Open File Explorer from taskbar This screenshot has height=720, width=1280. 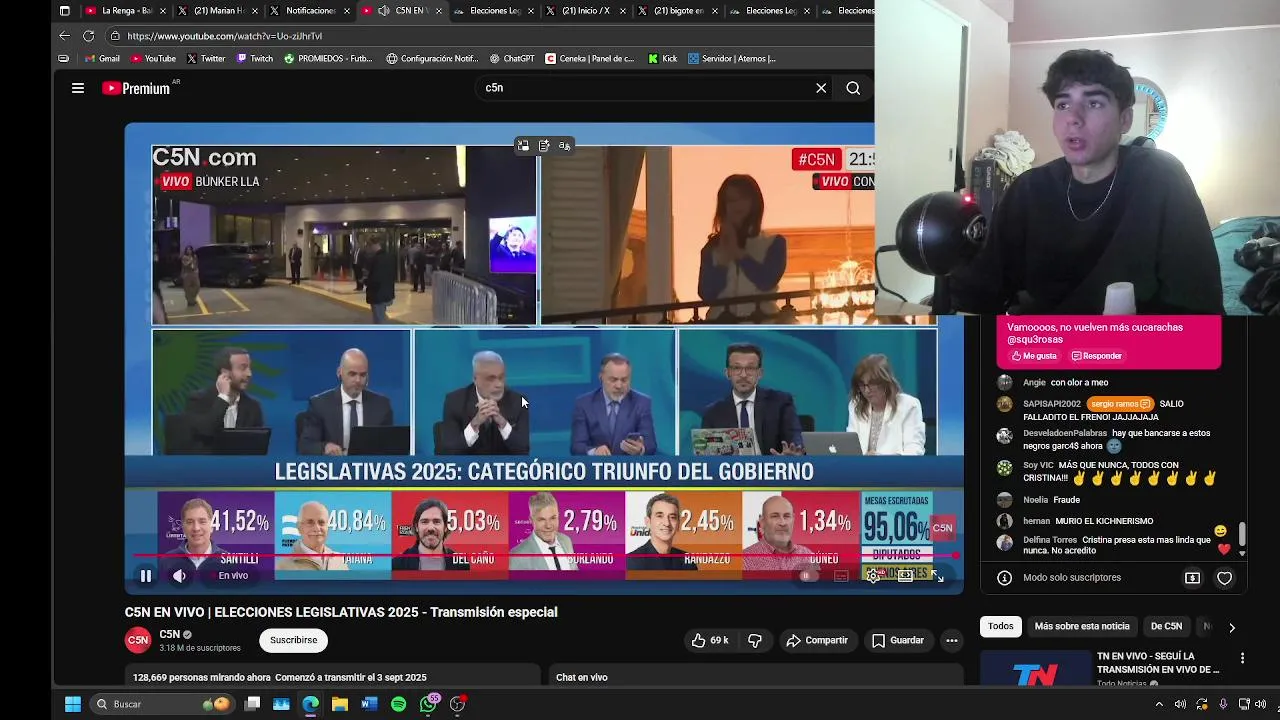(340, 704)
